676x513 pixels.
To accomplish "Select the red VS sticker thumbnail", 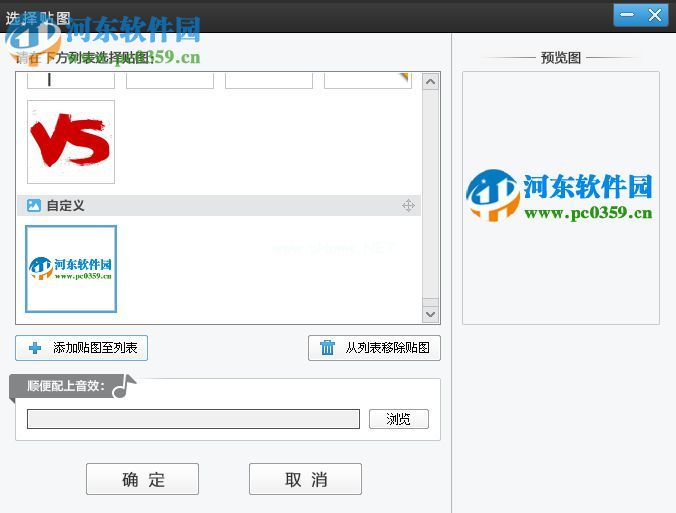I will tap(70, 142).
